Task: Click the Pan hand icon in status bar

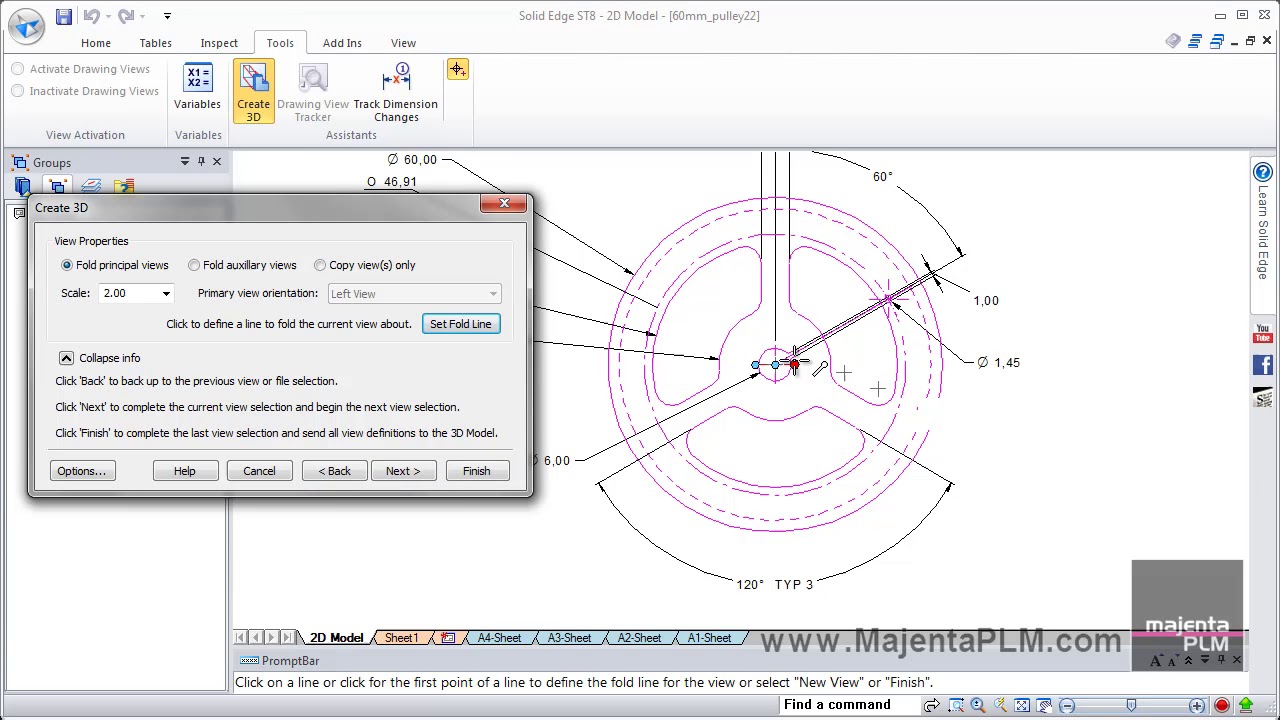Action: (1044, 706)
